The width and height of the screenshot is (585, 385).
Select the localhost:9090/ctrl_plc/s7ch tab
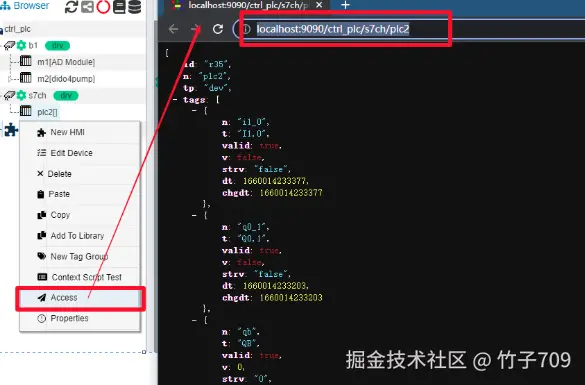click(x=248, y=5)
